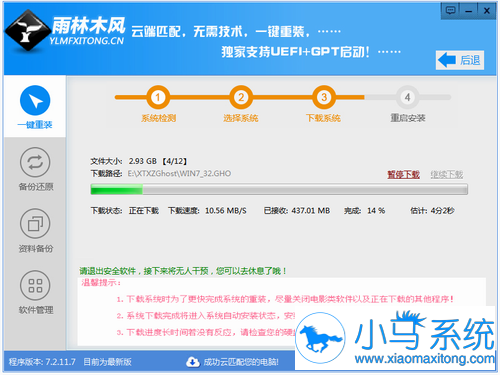
Task: Click the download path E:\XTXZGhost\WIN7_32.GHO
Action: pyautogui.click(x=179, y=173)
